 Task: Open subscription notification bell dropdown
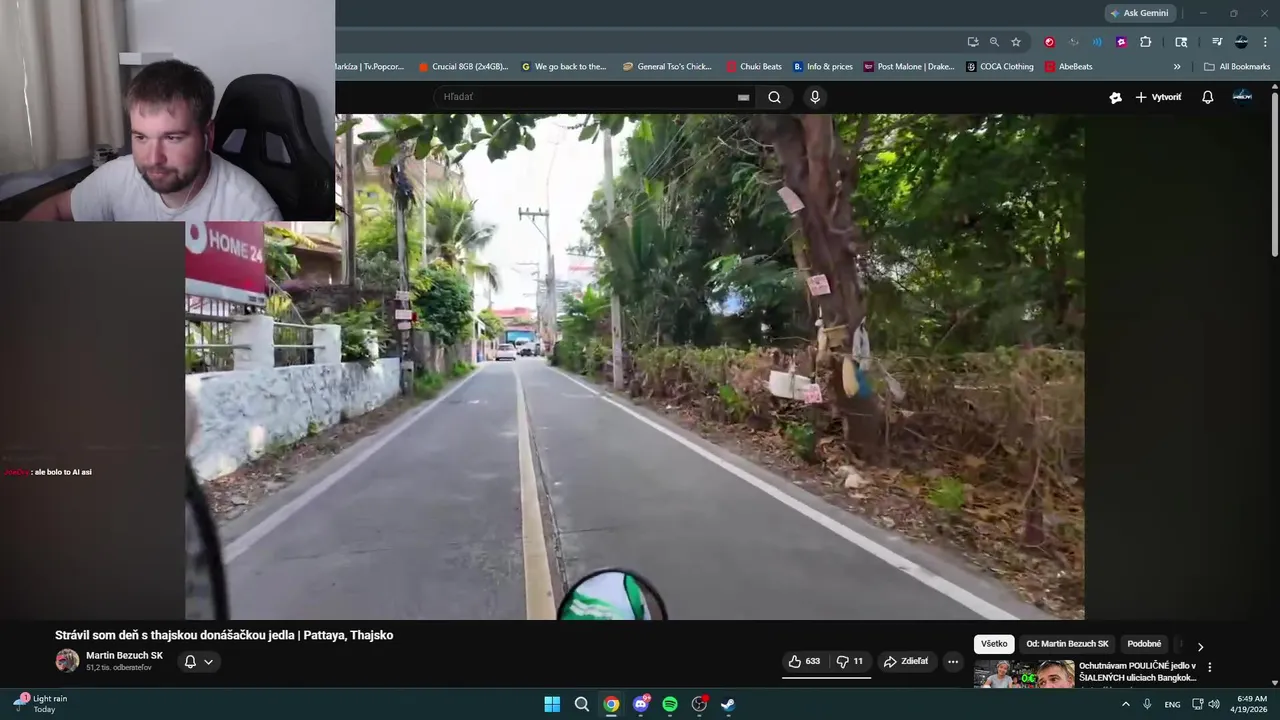click(199, 661)
